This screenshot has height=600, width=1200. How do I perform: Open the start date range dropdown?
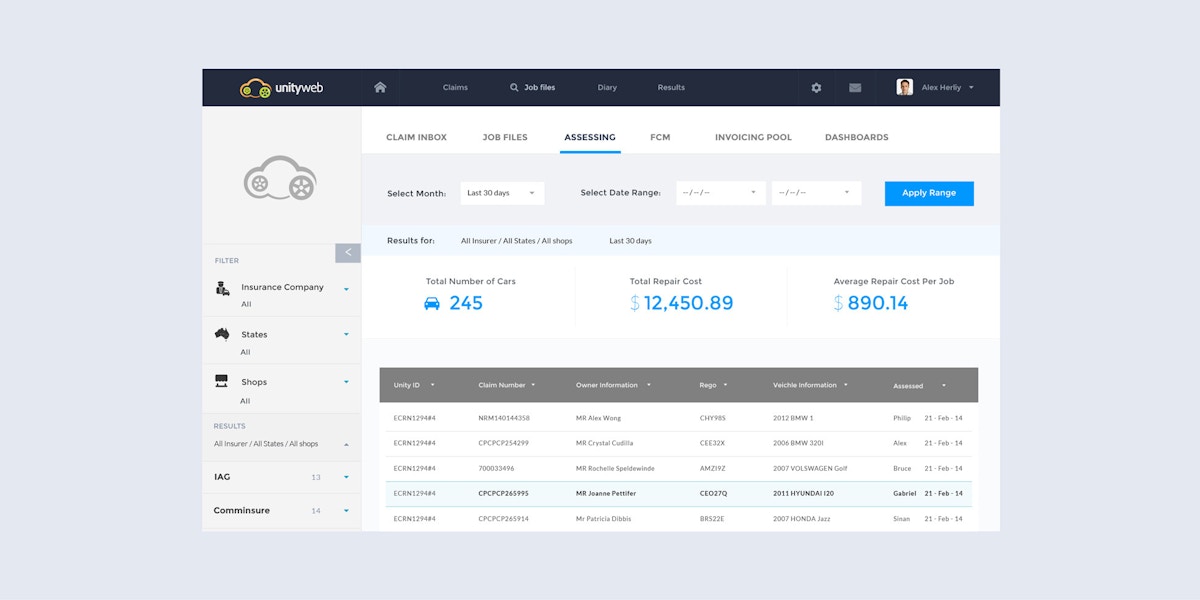pyautogui.click(x=720, y=193)
